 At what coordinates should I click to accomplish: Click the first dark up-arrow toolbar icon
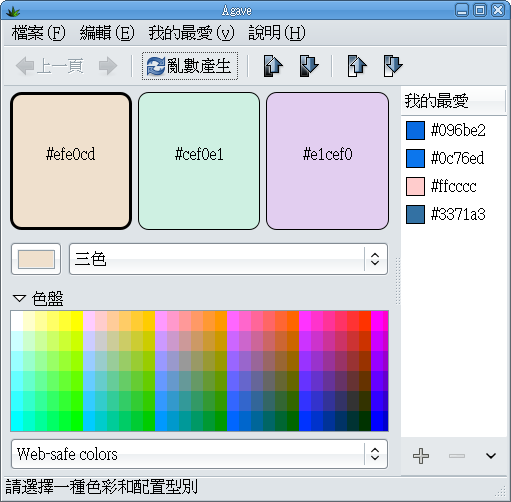pyautogui.click(x=273, y=66)
